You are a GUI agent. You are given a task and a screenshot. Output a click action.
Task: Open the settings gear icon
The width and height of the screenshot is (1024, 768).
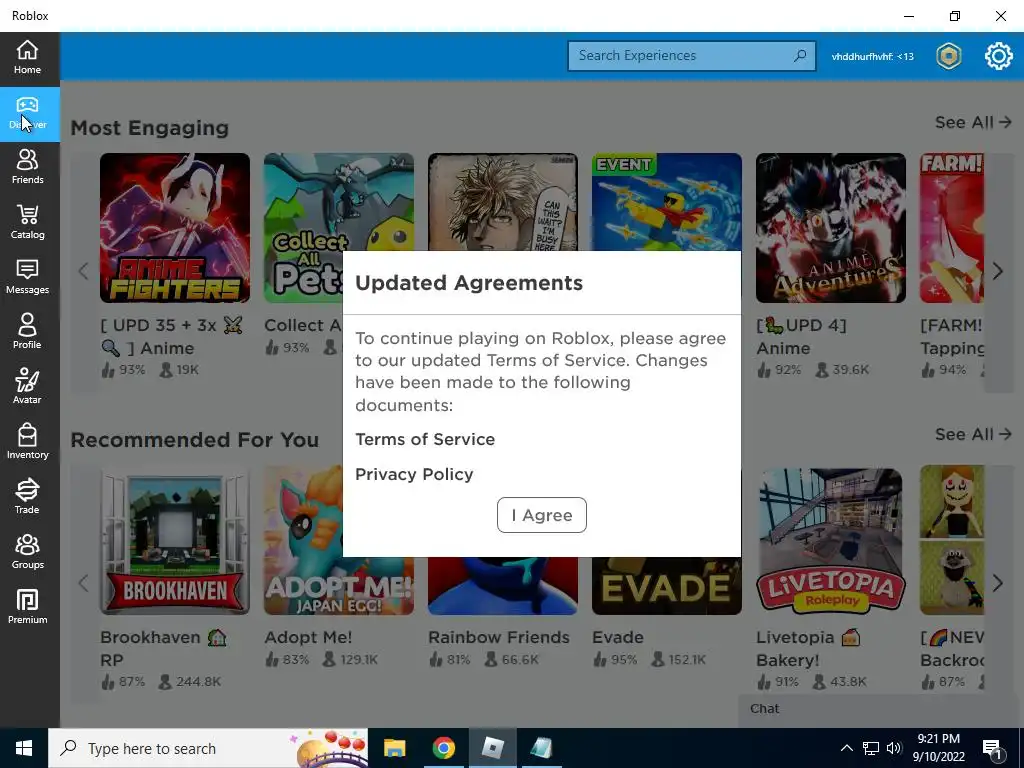999,56
